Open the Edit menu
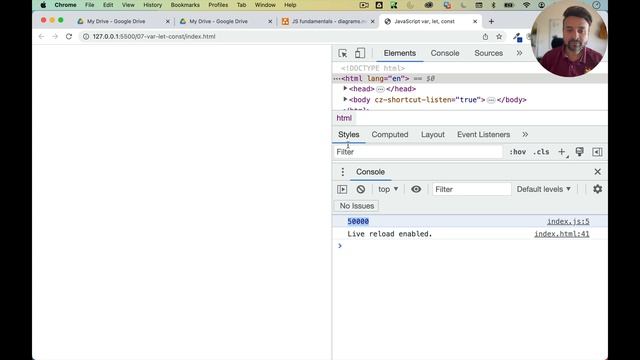The width and height of the screenshot is (640, 360). [108, 5]
